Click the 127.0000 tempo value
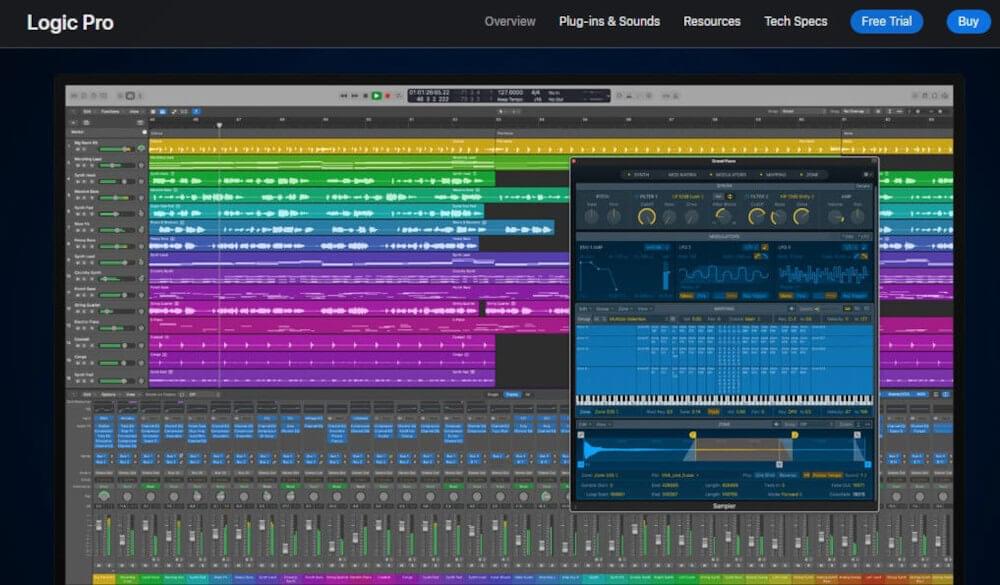1000x585 pixels. tap(510, 93)
